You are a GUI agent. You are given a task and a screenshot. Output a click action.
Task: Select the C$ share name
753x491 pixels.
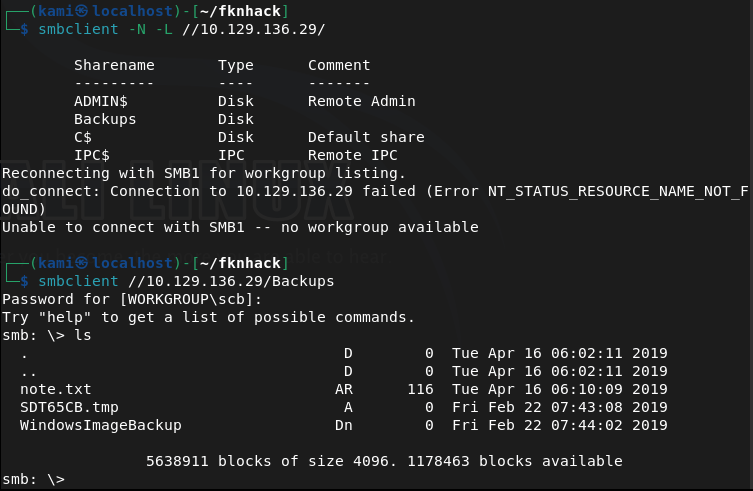83,137
